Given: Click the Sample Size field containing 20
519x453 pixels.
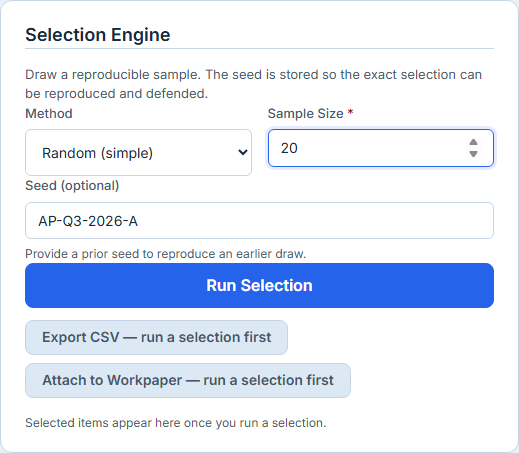Looking at the screenshot, I should pos(381,148).
